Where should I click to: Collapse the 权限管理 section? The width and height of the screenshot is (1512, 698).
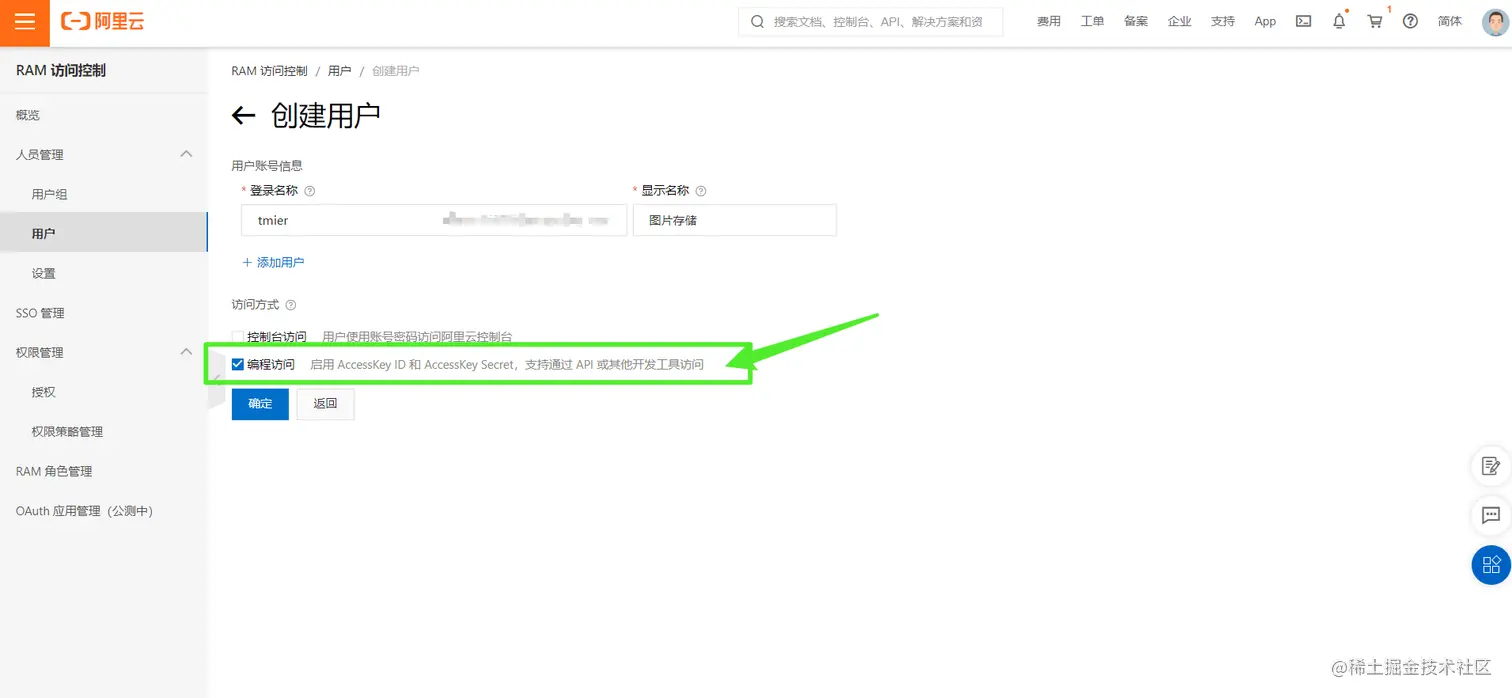pyautogui.click(x=185, y=352)
